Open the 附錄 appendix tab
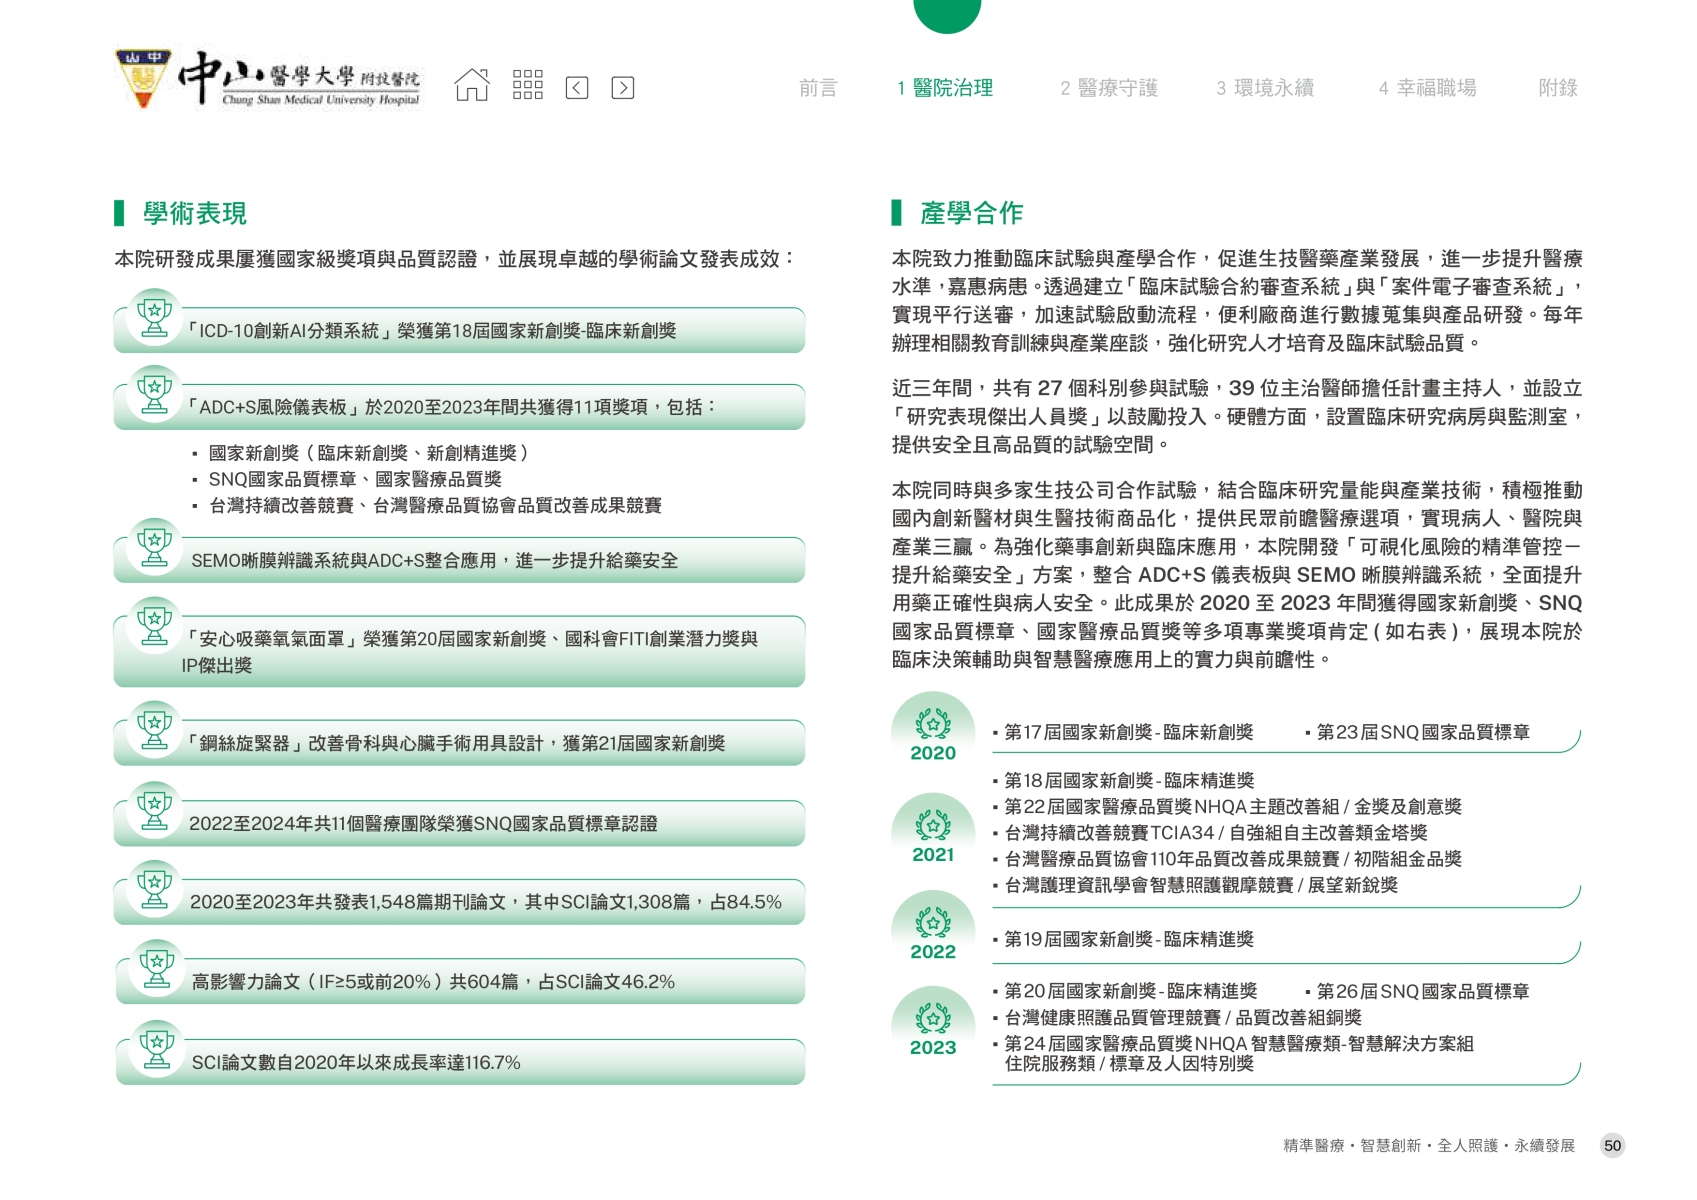This screenshot has height=1200, width=1697. (x=1557, y=88)
